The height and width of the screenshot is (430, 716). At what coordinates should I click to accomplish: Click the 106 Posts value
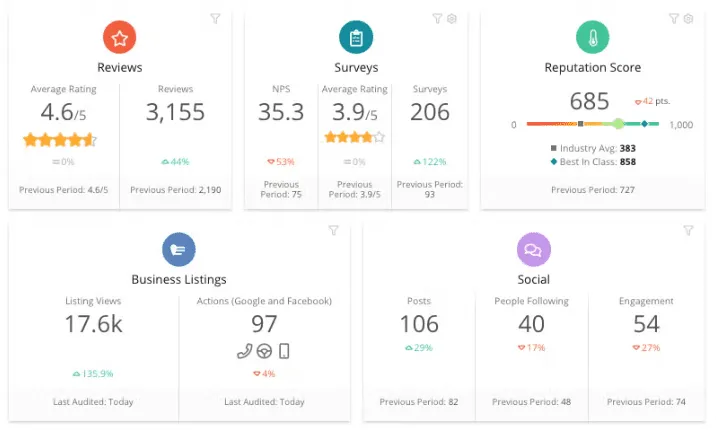tap(419, 323)
